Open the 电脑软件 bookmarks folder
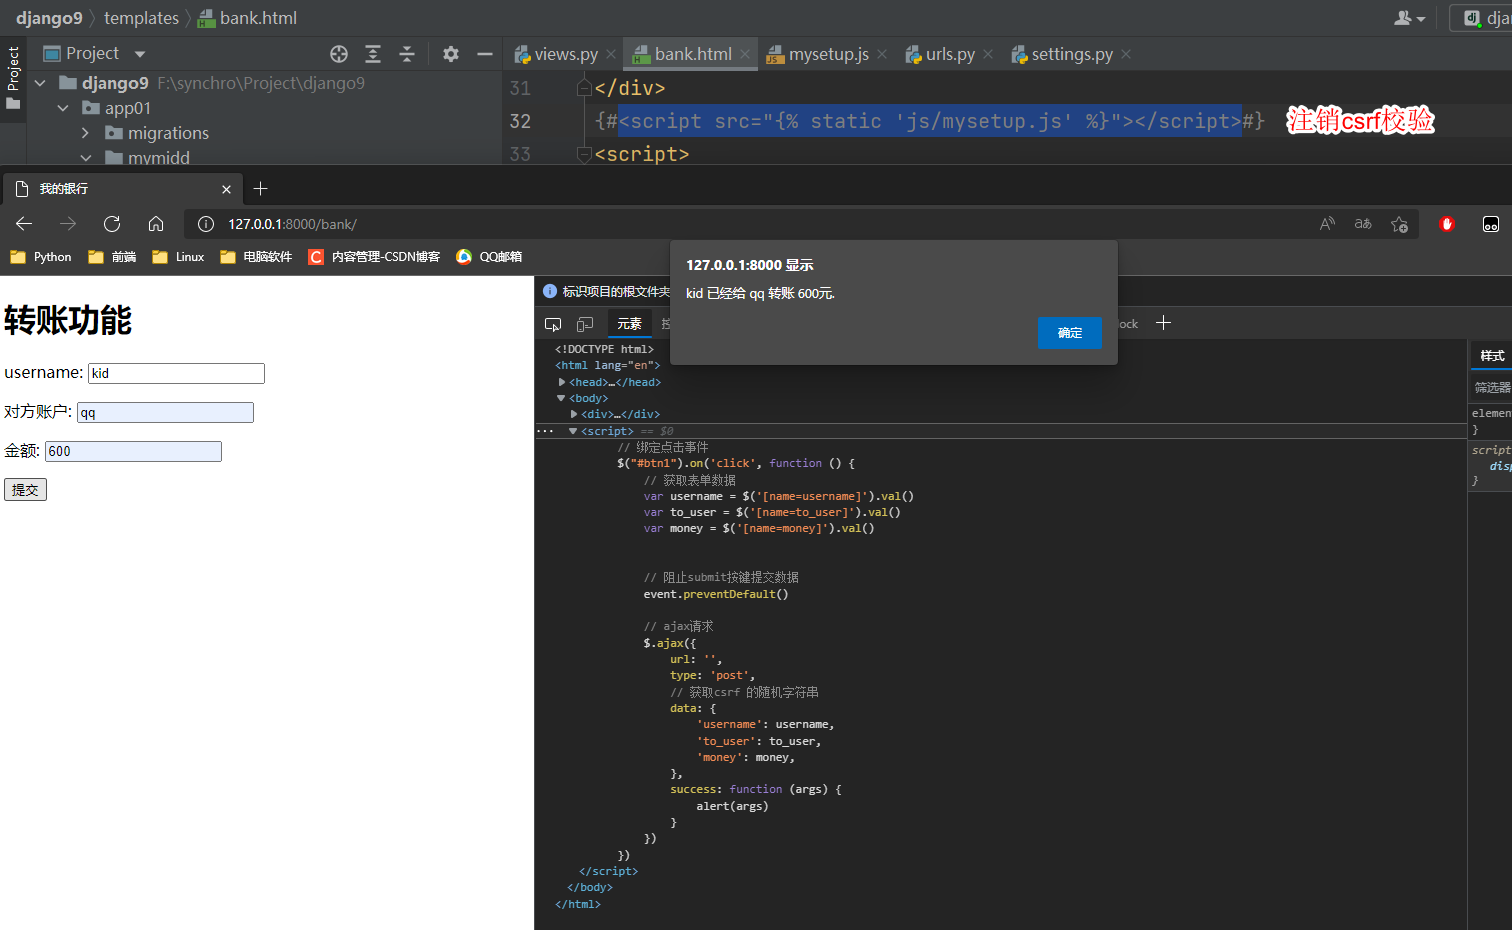This screenshot has height=930, width=1512. [x=256, y=257]
